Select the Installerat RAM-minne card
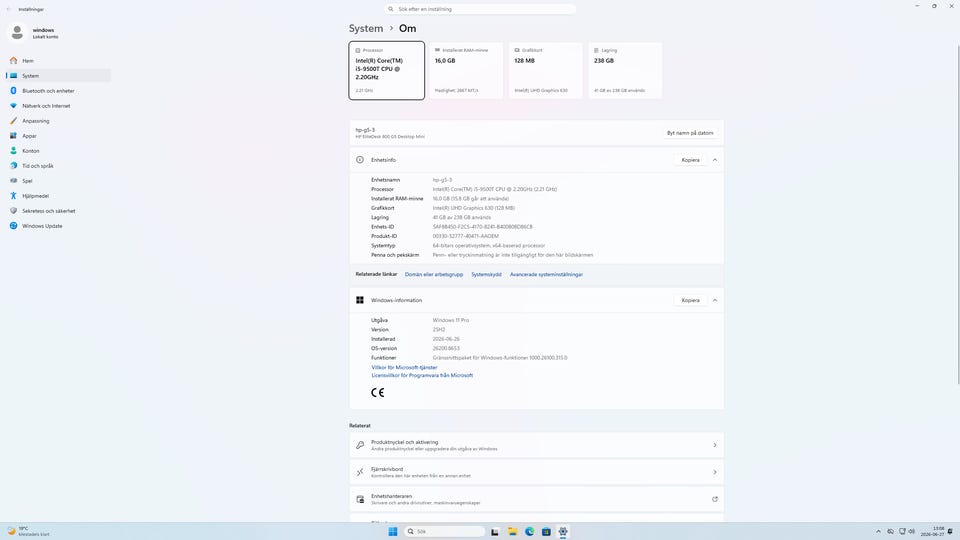This screenshot has height=540, width=960. point(466,70)
